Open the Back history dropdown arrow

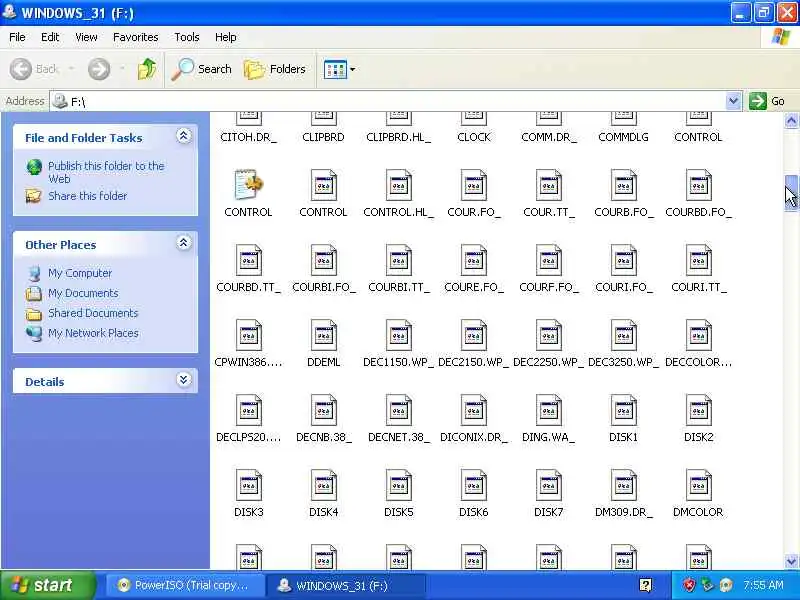coord(71,68)
